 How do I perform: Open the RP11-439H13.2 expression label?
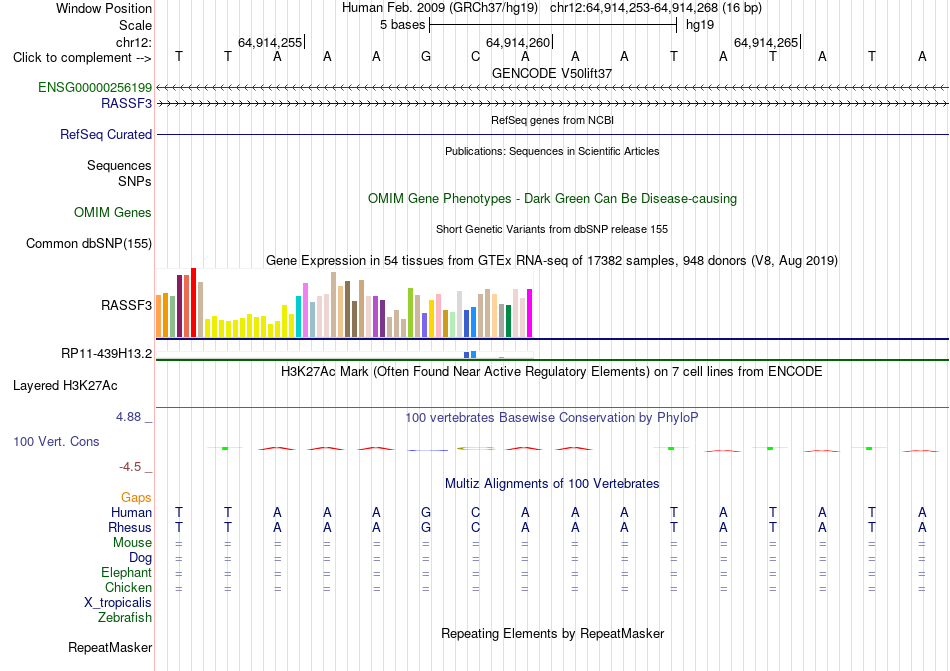click(106, 354)
